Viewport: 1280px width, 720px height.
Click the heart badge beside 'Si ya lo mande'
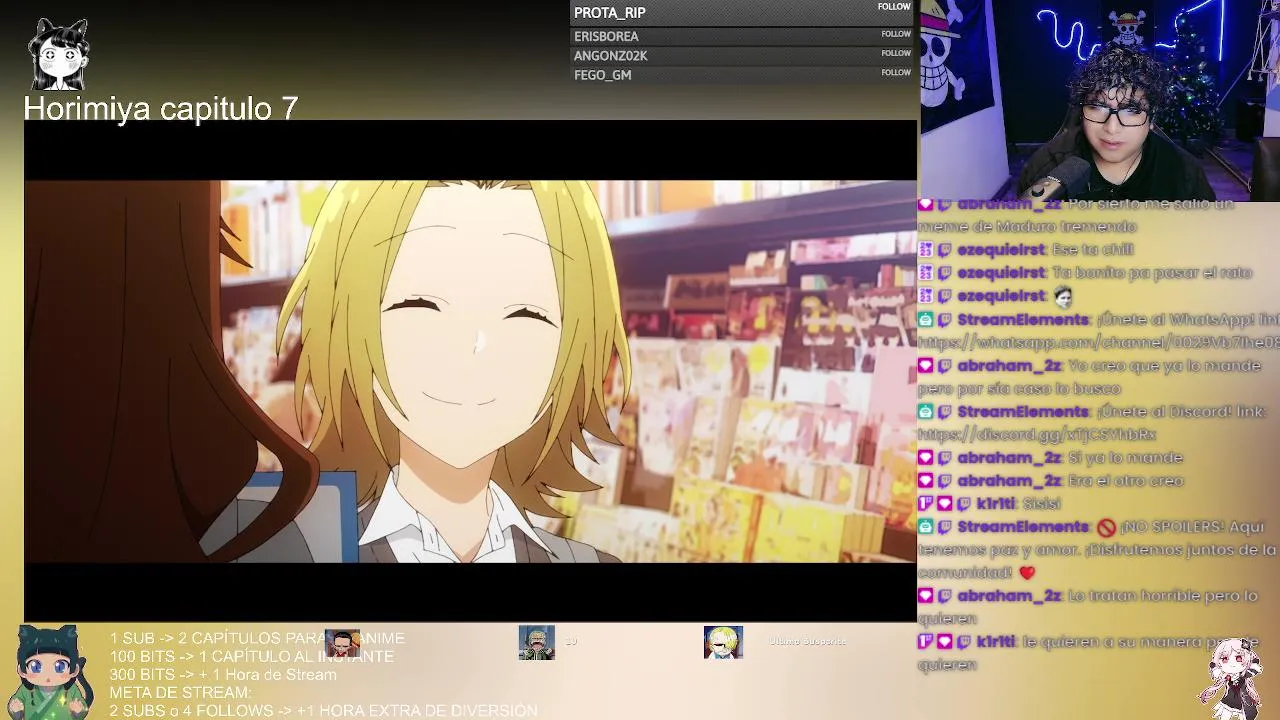click(x=926, y=458)
